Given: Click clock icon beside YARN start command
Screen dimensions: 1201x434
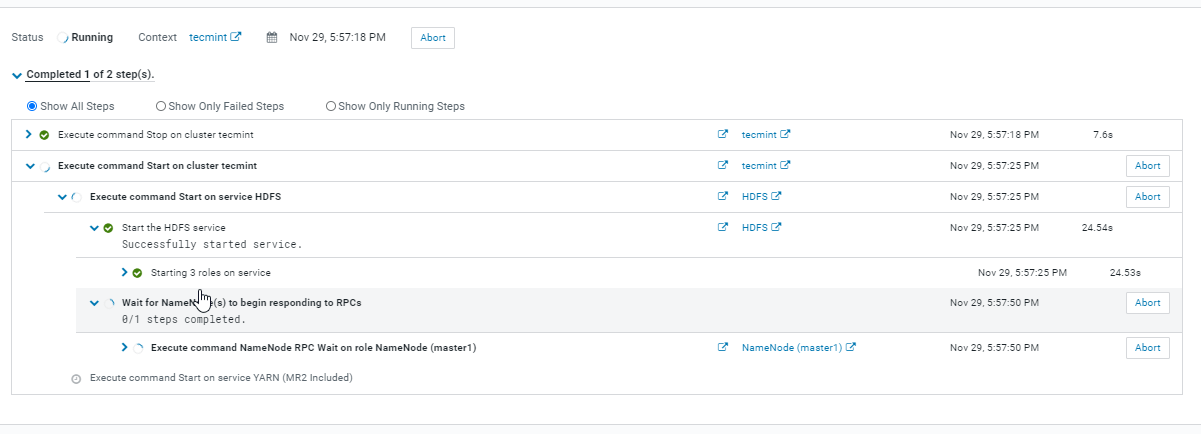Looking at the screenshot, I should coord(76,379).
